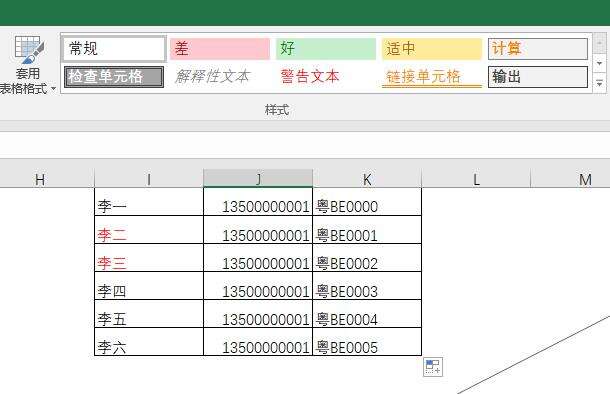
Task: Apply the 警告文本 cell style
Action: pos(326,77)
